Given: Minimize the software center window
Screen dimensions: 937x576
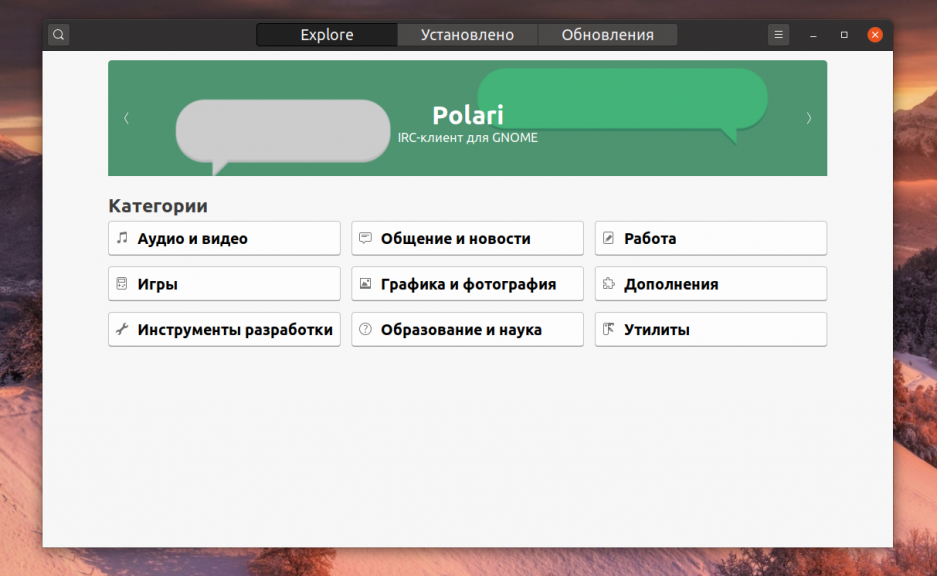Looking at the screenshot, I should point(814,35).
